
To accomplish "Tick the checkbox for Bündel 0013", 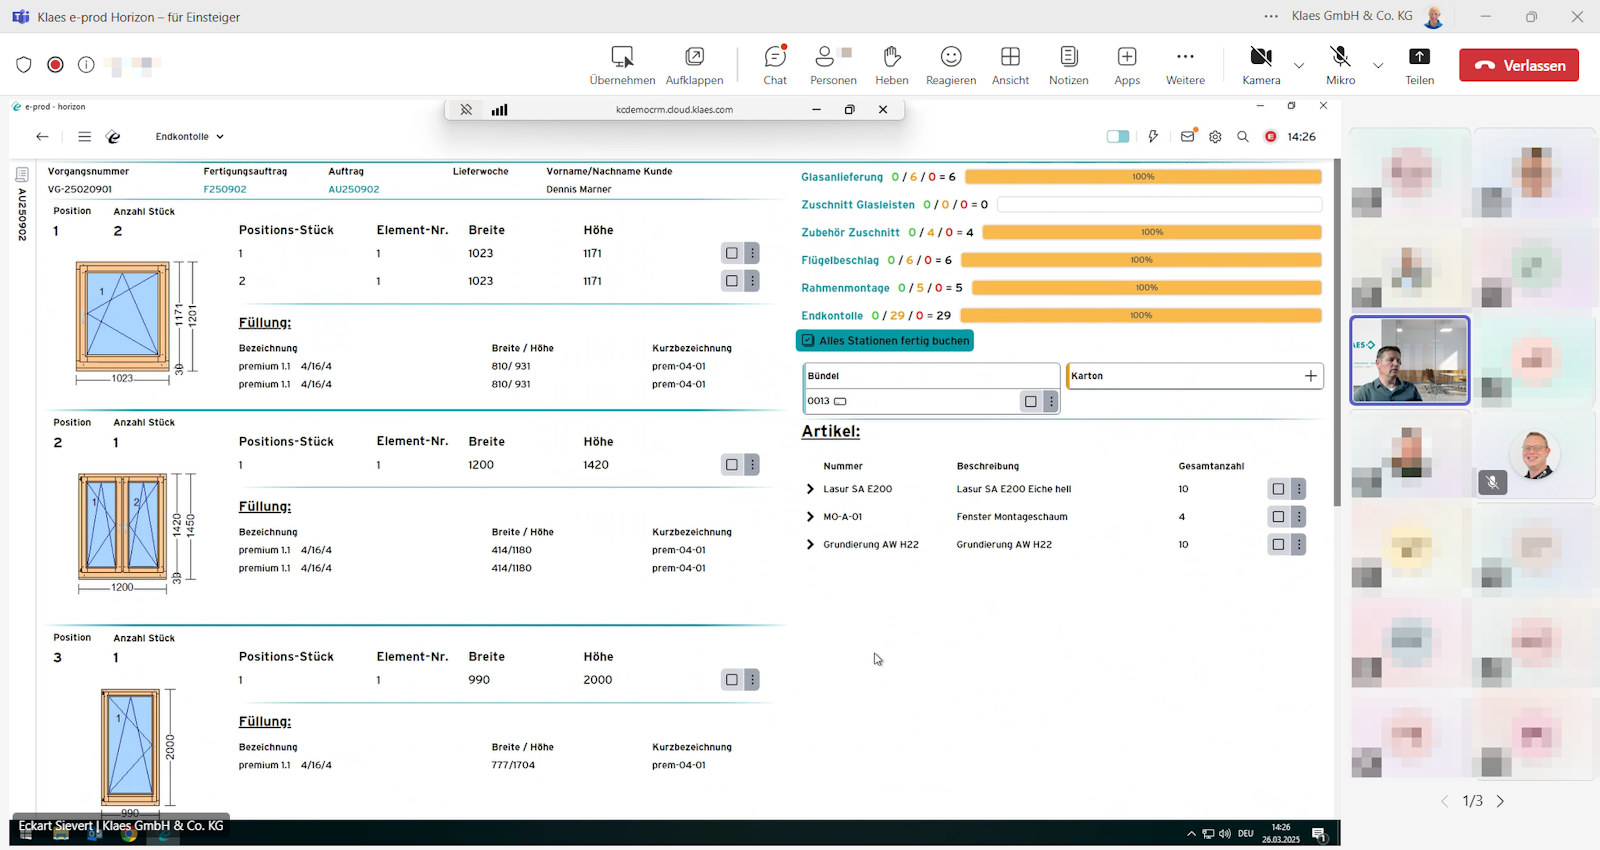I will [1030, 401].
